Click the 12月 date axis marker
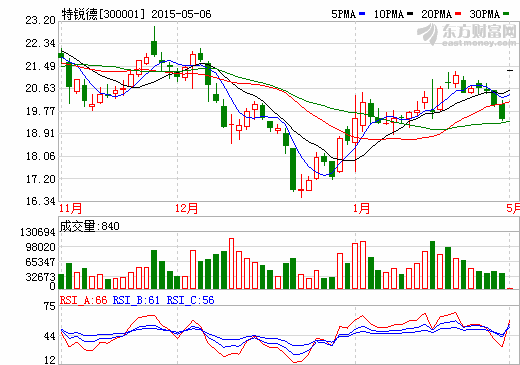Viewport: 520px width, 365px height. click(186, 209)
